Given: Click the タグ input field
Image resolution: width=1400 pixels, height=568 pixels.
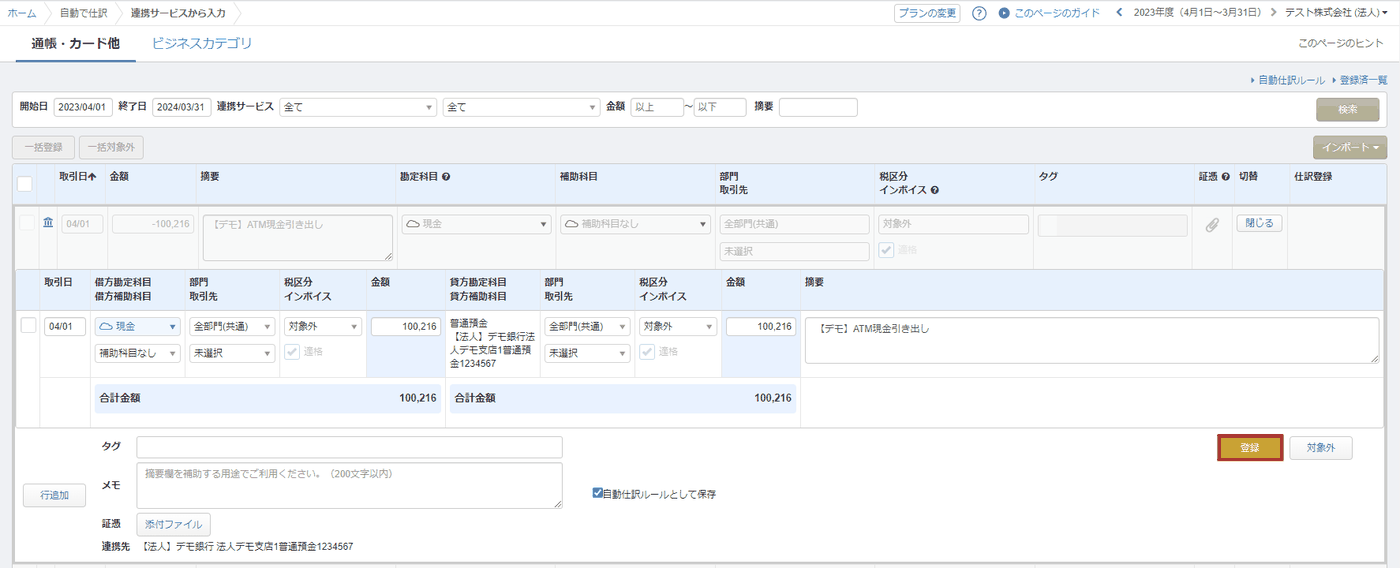Looking at the screenshot, I should click(x=350, y=447).
